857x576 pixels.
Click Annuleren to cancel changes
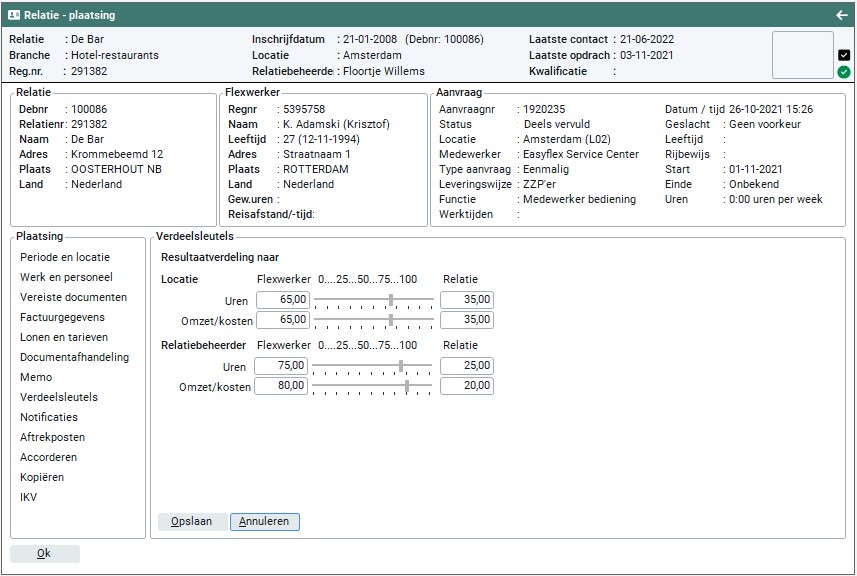[x=264, y=522]
